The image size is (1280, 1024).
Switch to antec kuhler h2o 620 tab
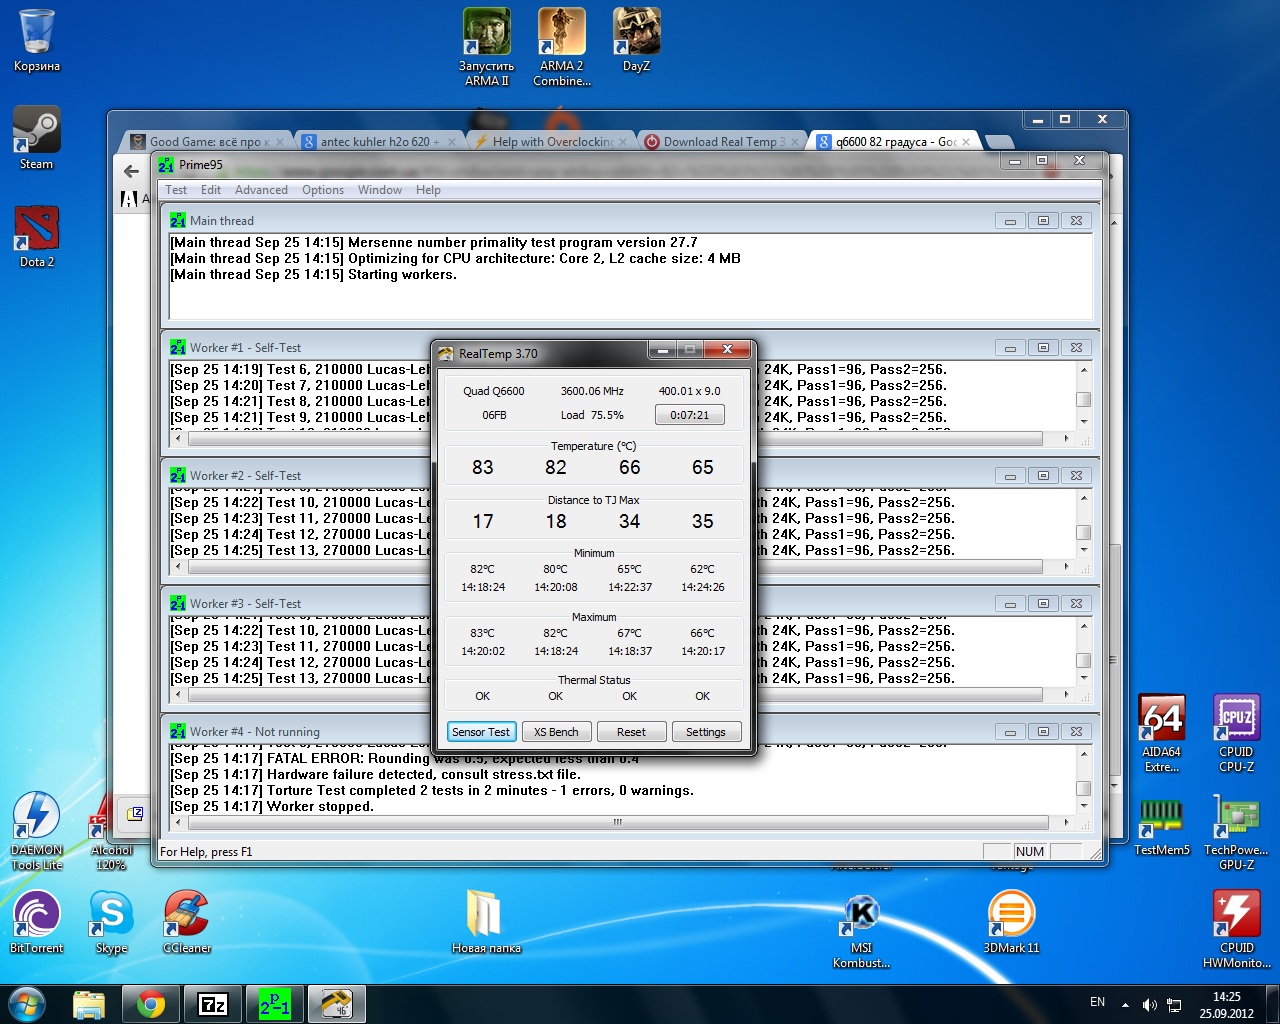[x=380, y=142]
